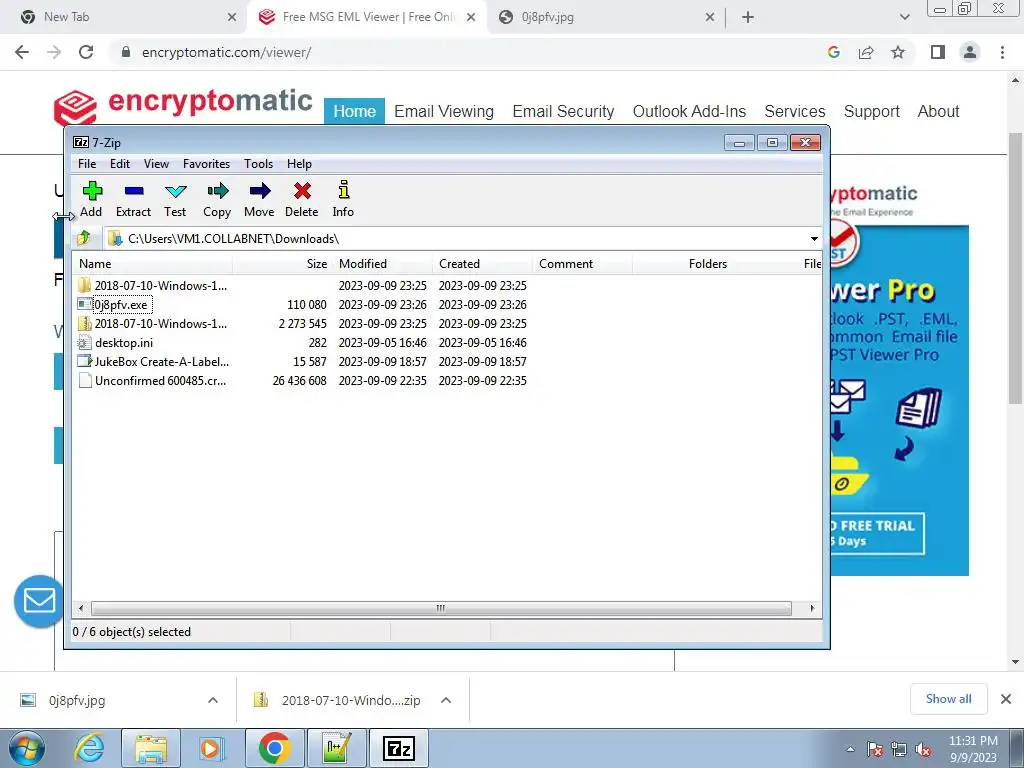Open the Tools menu in 7-Zip
This screenshot has width=1024, height=768.
click(259, 164)
